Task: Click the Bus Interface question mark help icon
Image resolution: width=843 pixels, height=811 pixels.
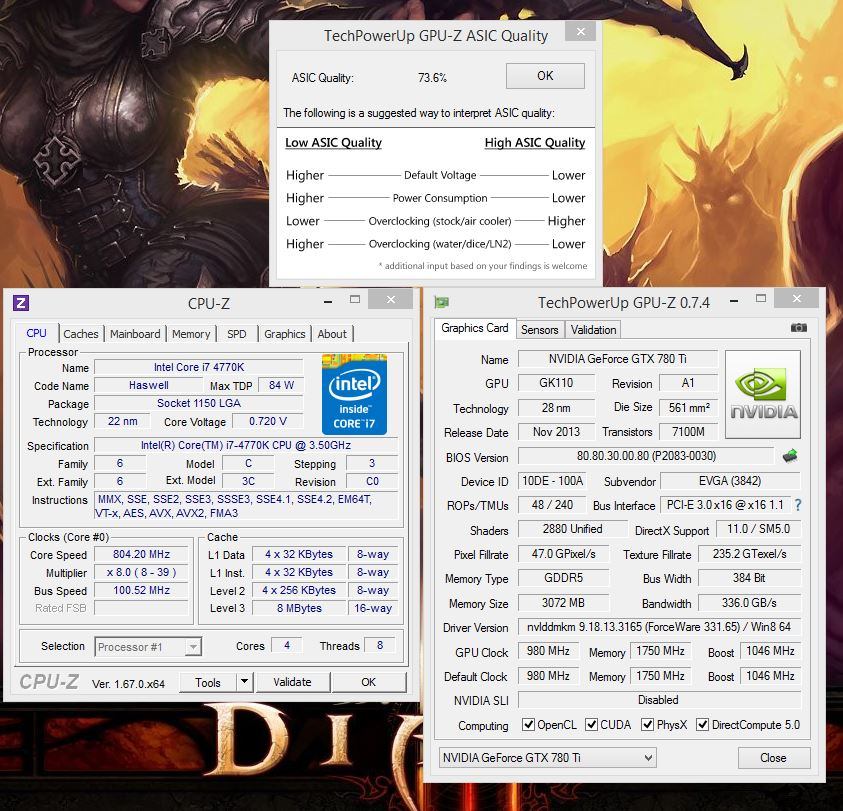Action: click(x=798, y=505)
